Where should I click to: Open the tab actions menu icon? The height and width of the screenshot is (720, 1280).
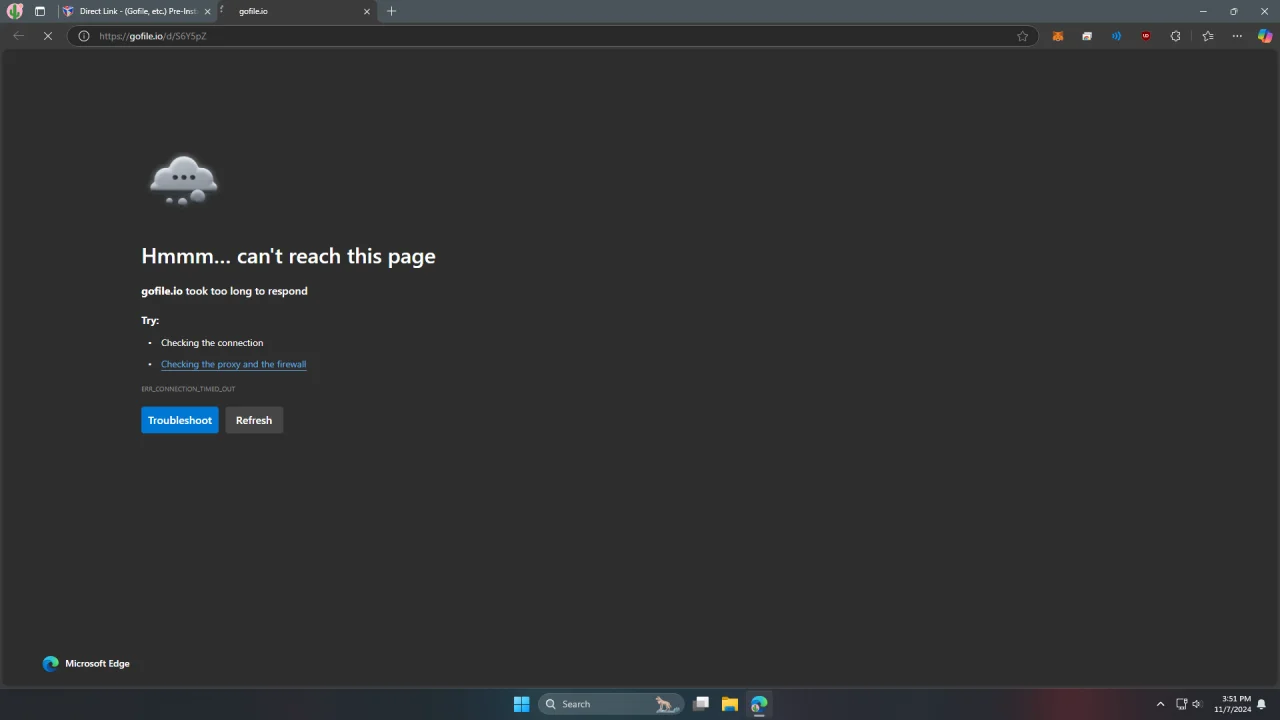40,11
